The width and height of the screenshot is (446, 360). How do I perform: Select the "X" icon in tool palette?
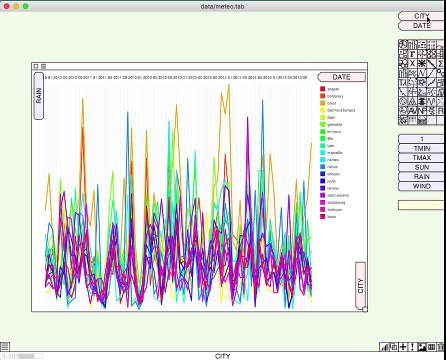[x=412, y=63]
